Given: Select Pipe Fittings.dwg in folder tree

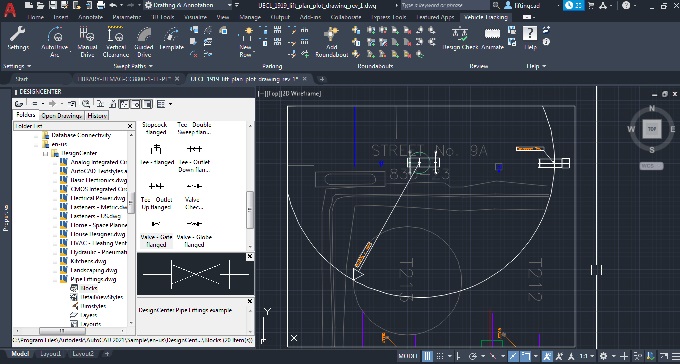Looking at the screenshot, I should click(93, 279).
